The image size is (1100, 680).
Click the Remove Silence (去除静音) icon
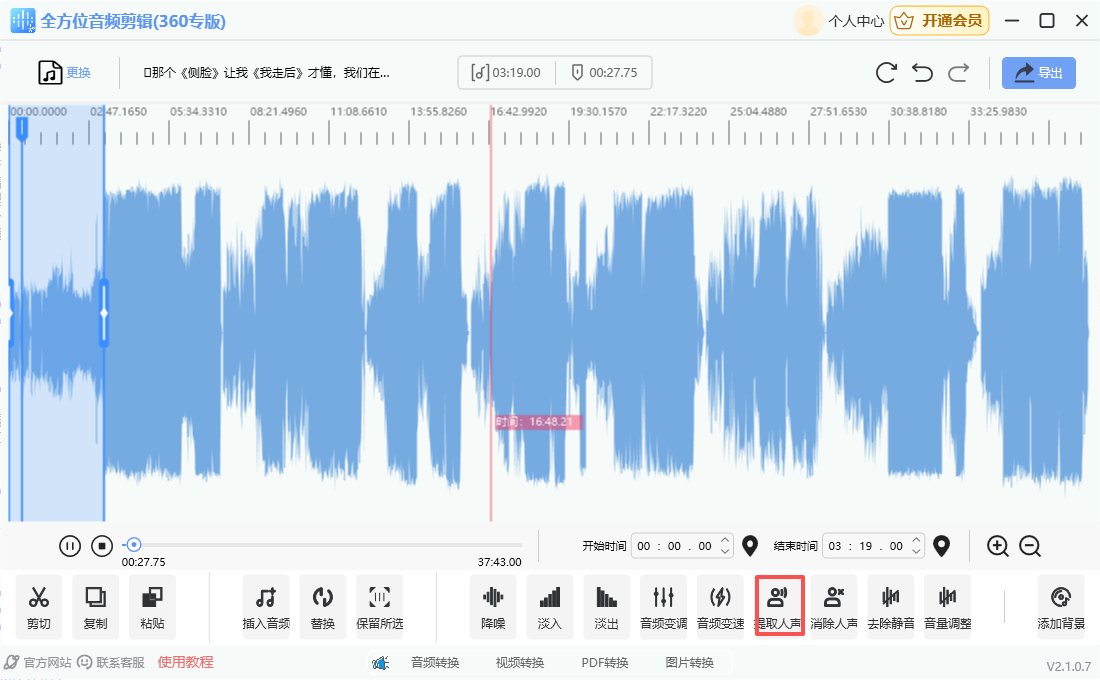[x=890, y=606]
